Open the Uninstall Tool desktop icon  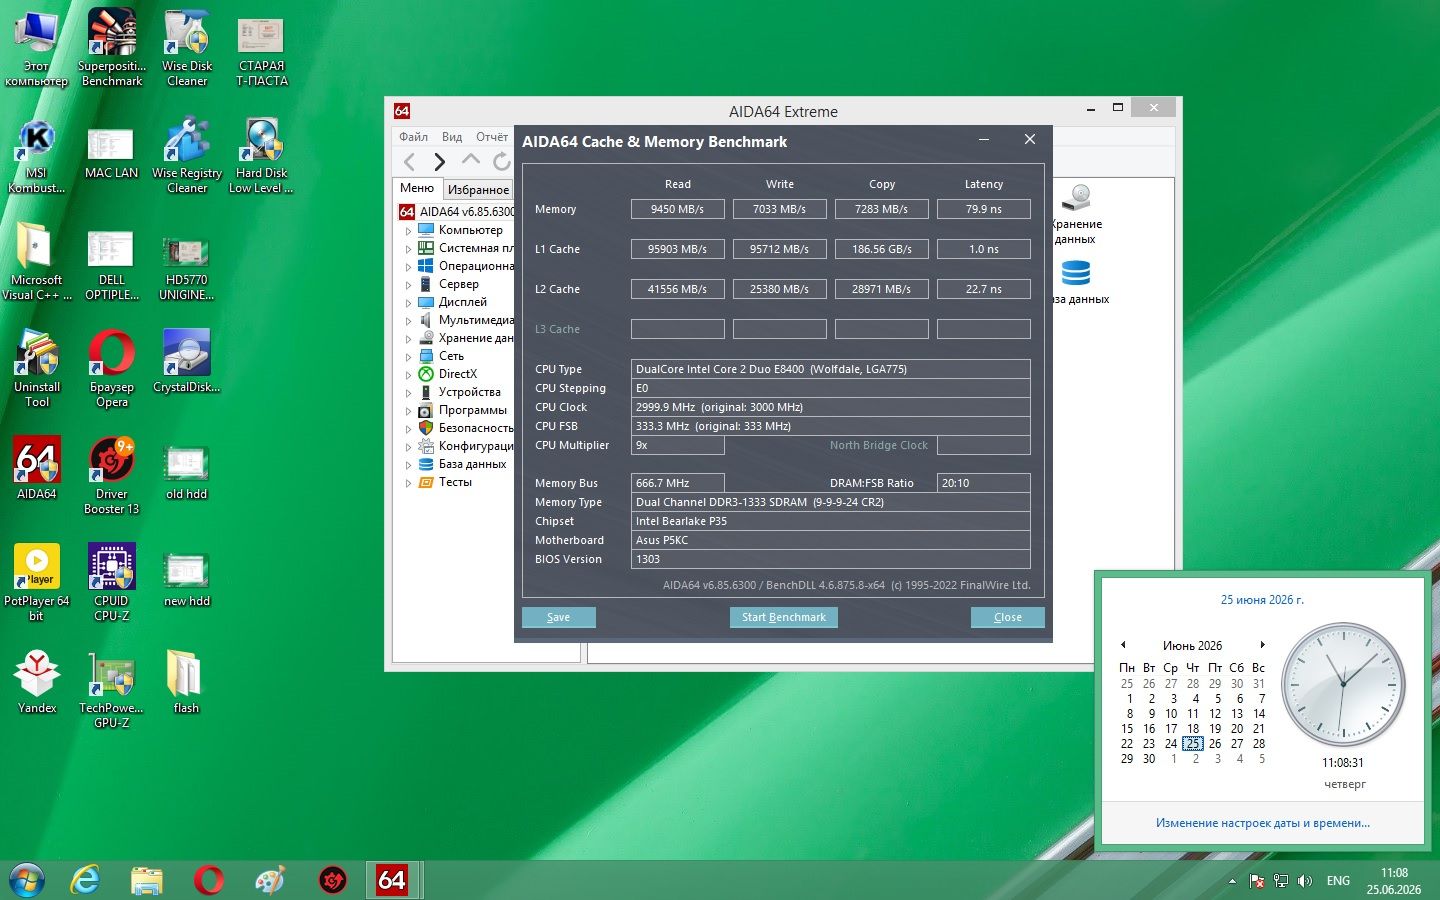click(x=36, y=369)
